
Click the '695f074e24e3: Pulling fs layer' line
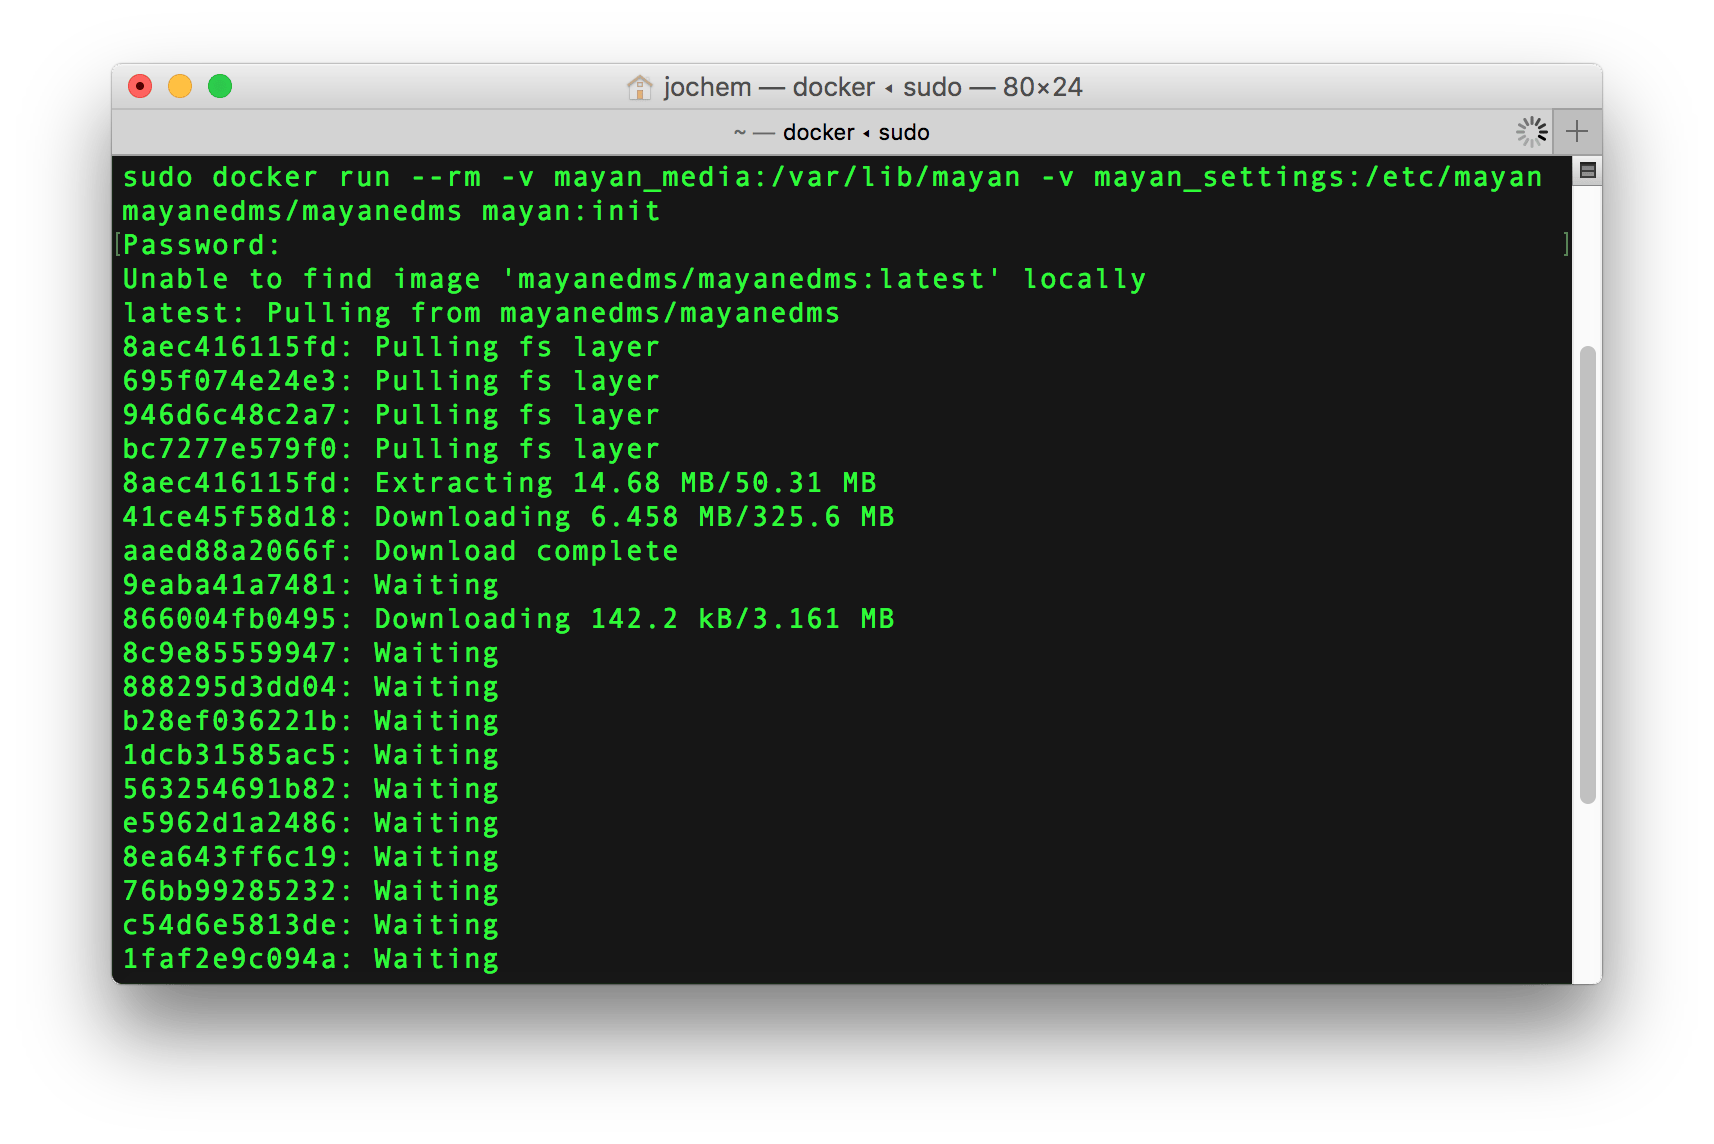[391, 381]
